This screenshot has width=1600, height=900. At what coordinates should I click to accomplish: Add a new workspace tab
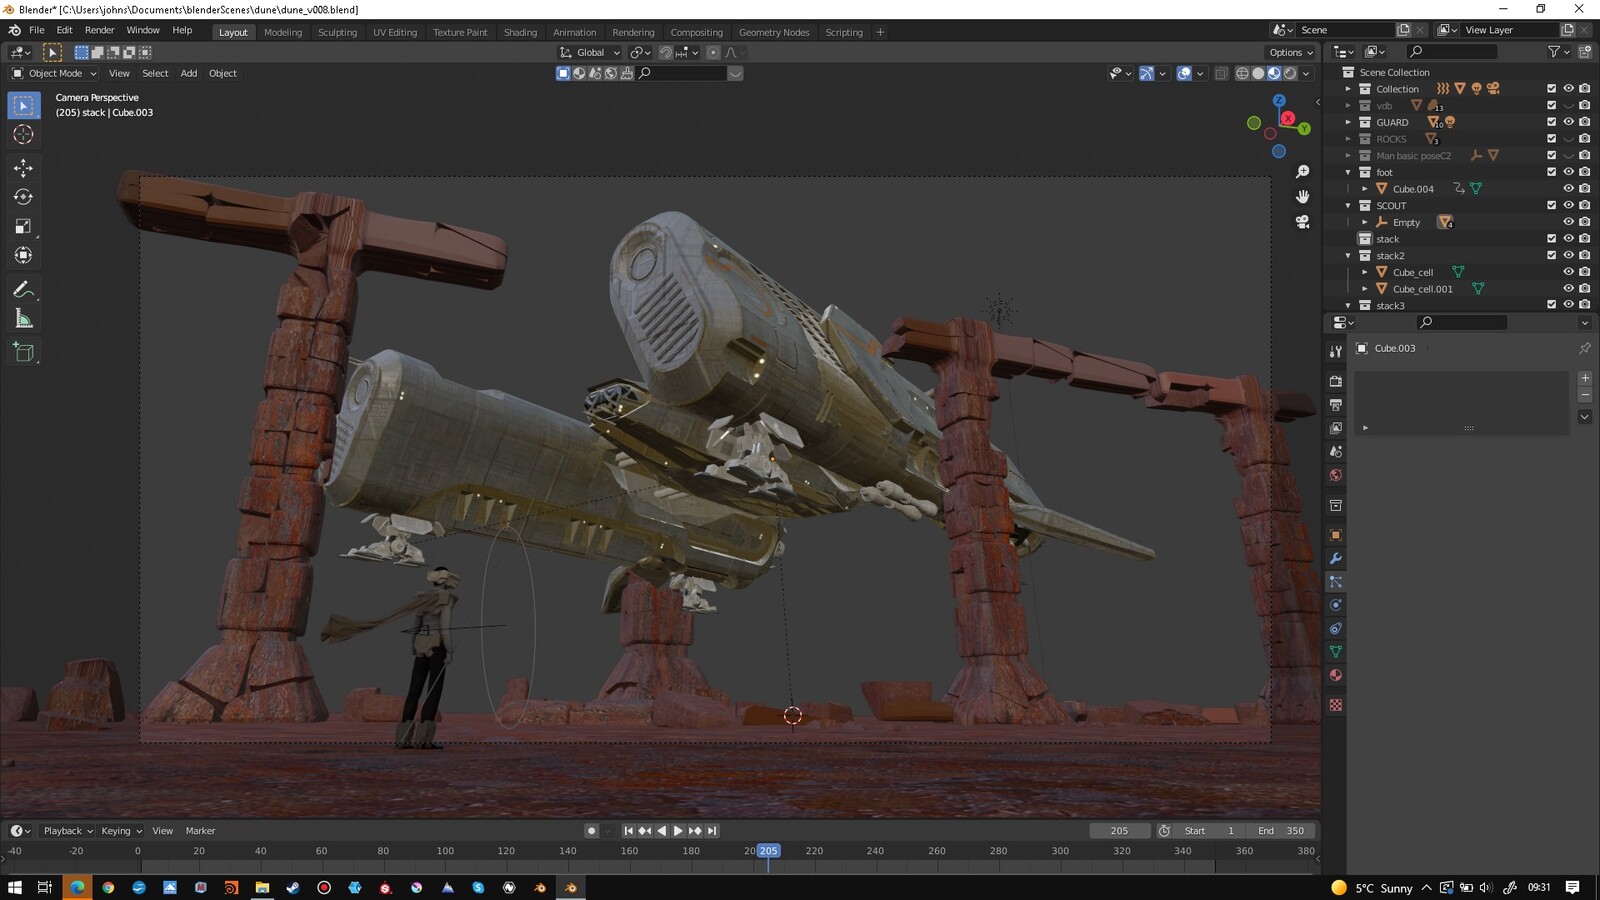880,32
